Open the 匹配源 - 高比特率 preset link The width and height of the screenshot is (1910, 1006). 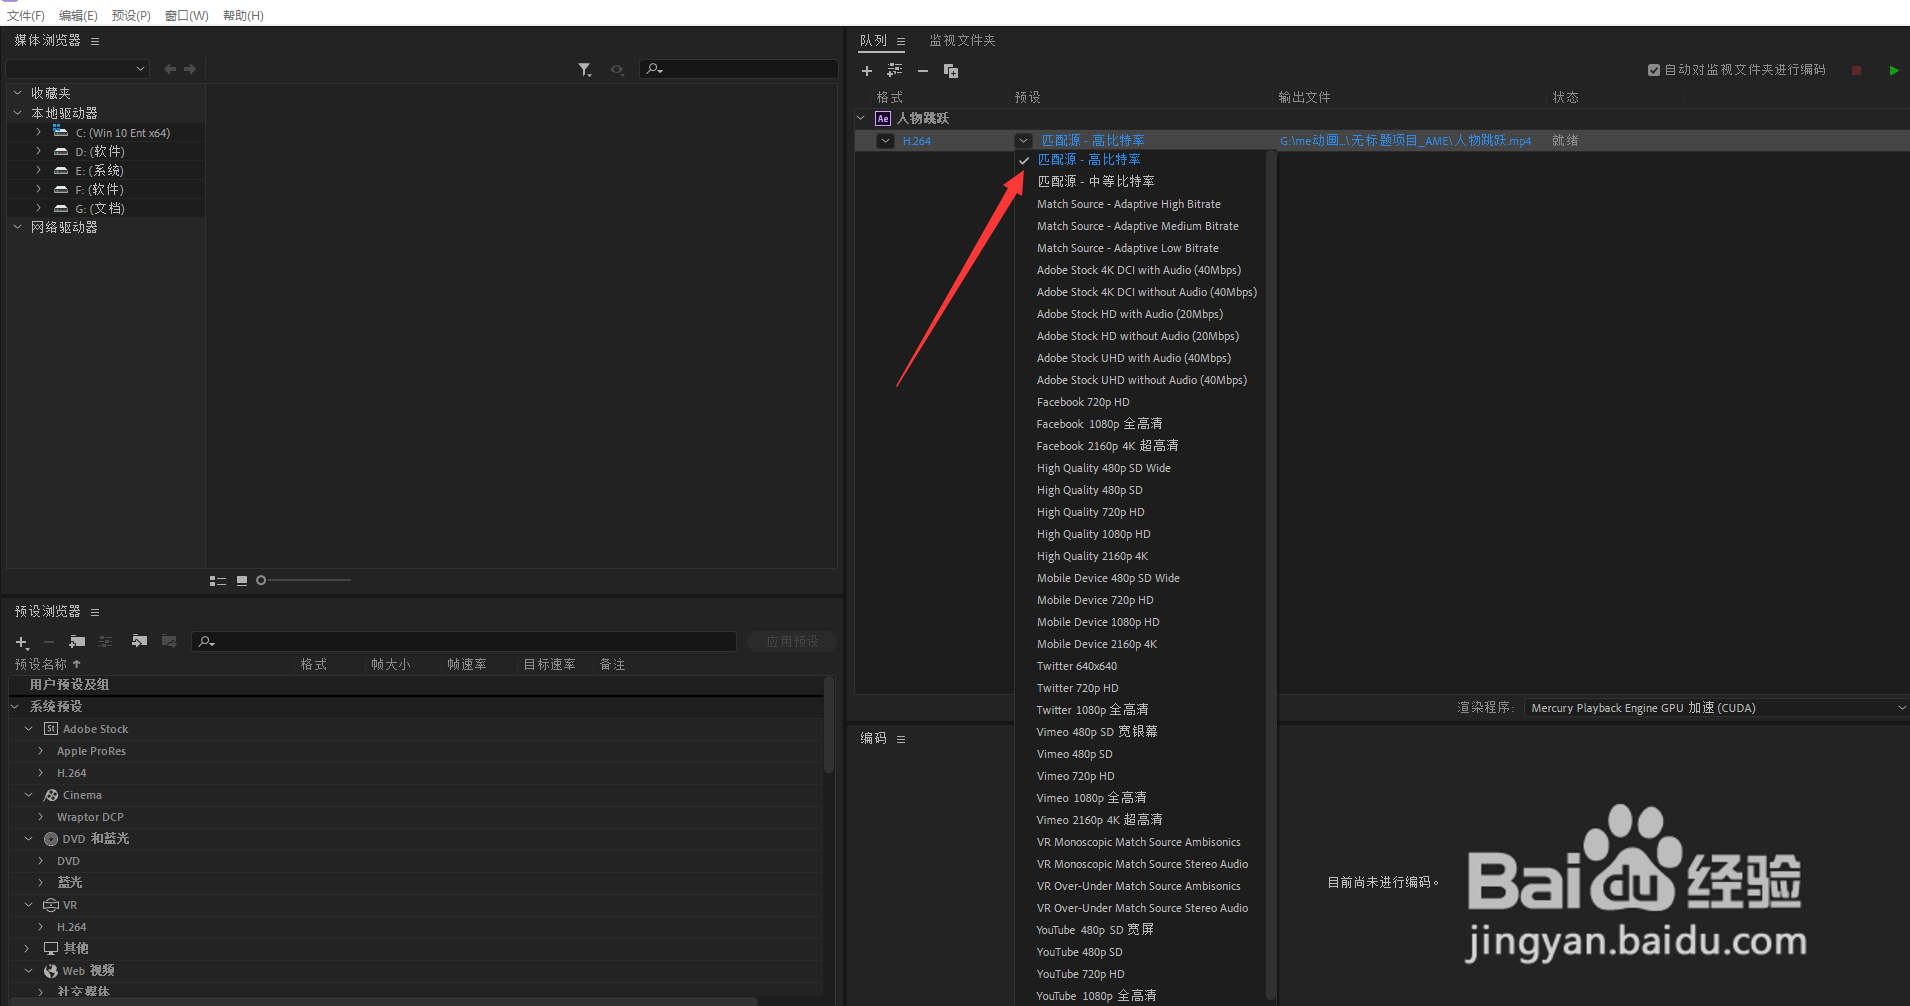point(1093,141)
